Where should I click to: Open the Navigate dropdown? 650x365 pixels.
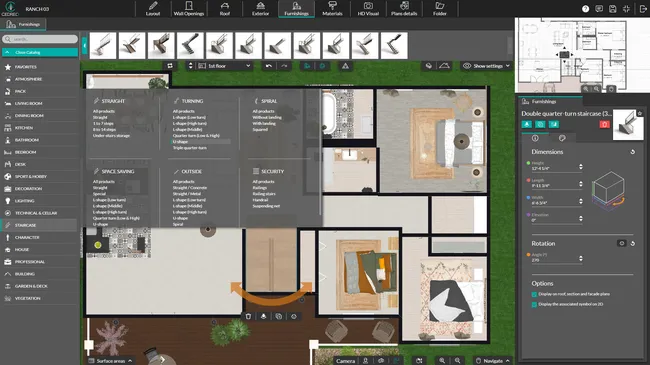492,361
